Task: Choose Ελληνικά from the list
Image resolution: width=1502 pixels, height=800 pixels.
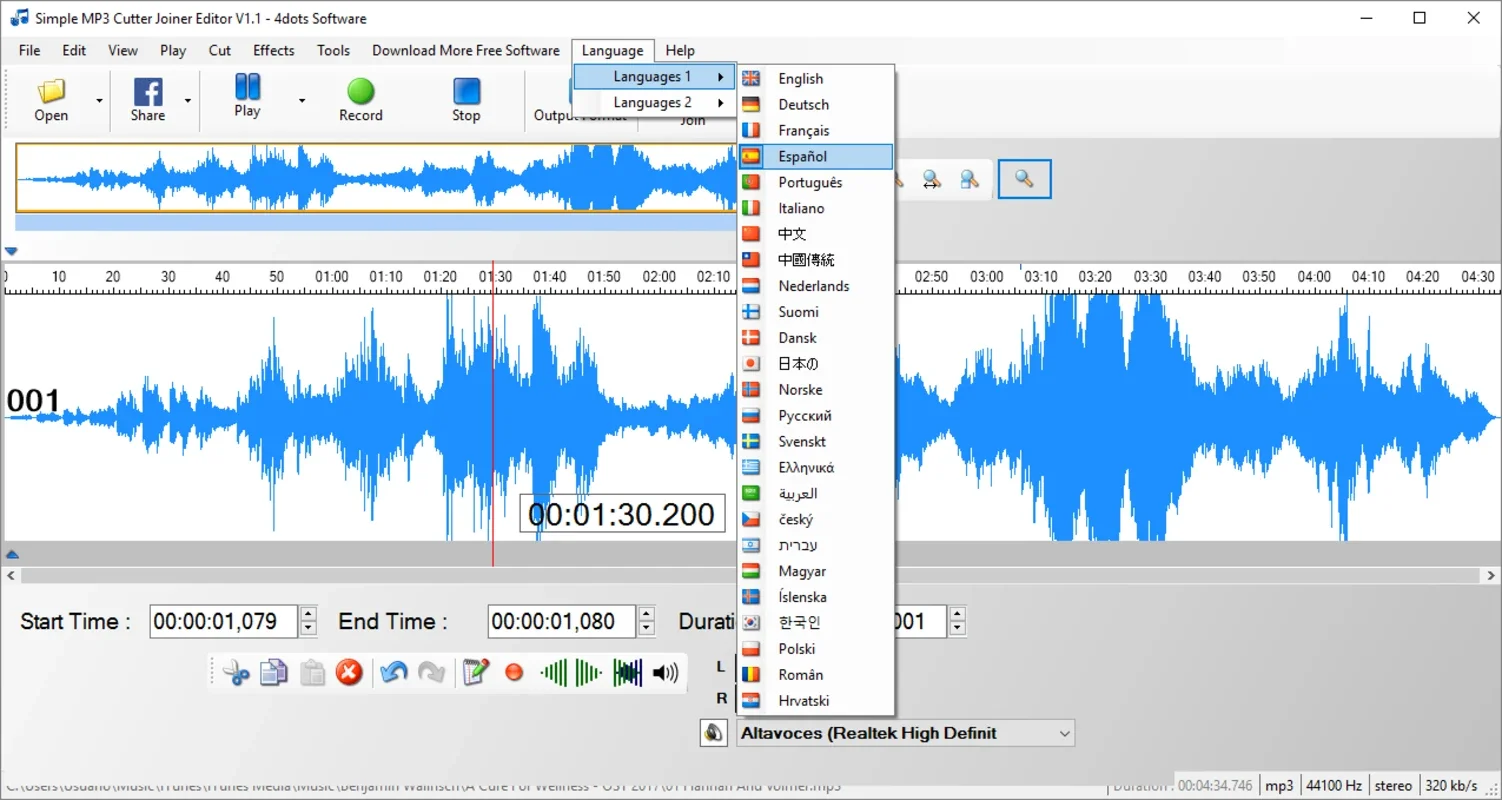Action: [816, 468]
